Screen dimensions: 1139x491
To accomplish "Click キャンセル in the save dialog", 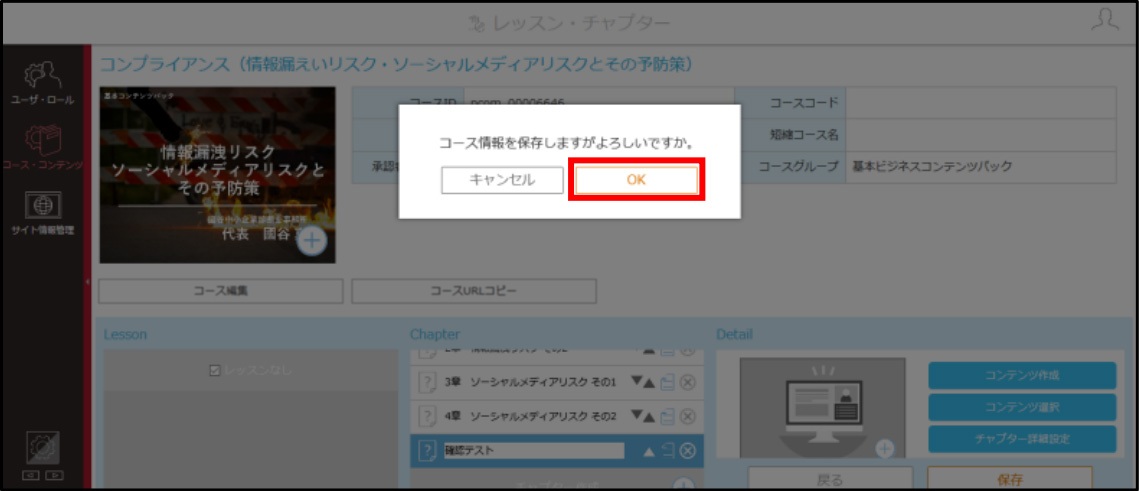I will tap(502, 180).
